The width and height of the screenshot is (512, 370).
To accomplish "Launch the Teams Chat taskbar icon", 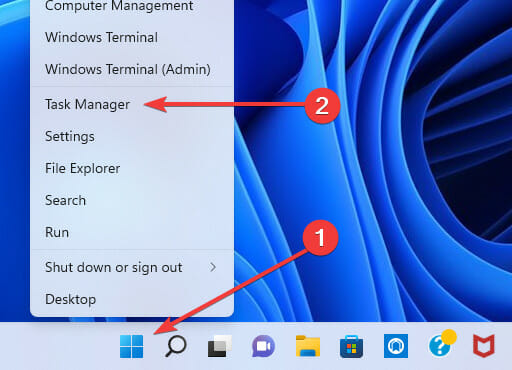I will (263, 346).
